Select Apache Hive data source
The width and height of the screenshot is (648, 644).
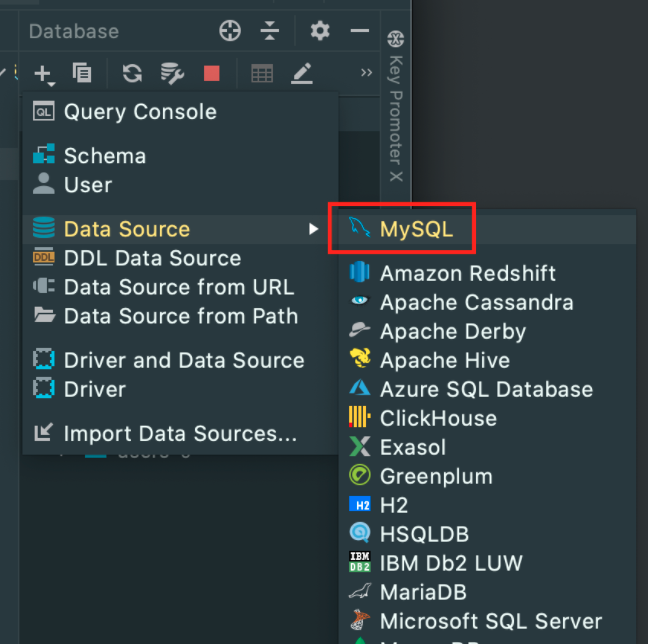488,360
